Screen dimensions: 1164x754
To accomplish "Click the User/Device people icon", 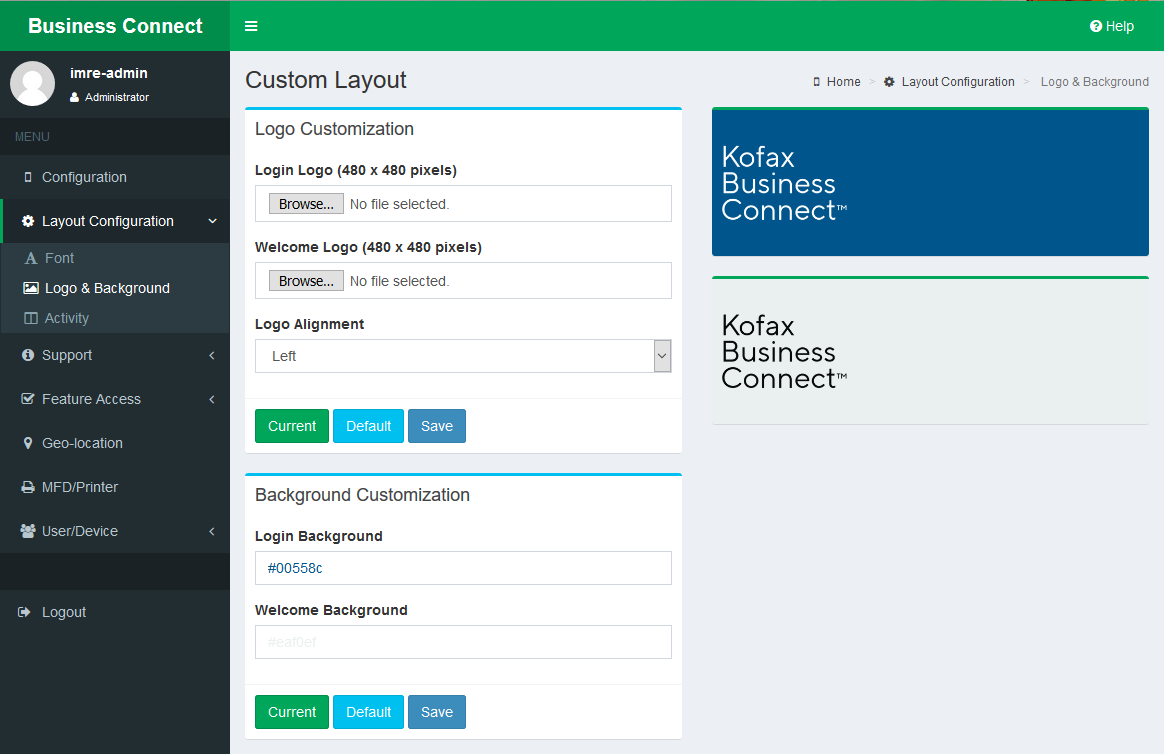I will [28, 531].
